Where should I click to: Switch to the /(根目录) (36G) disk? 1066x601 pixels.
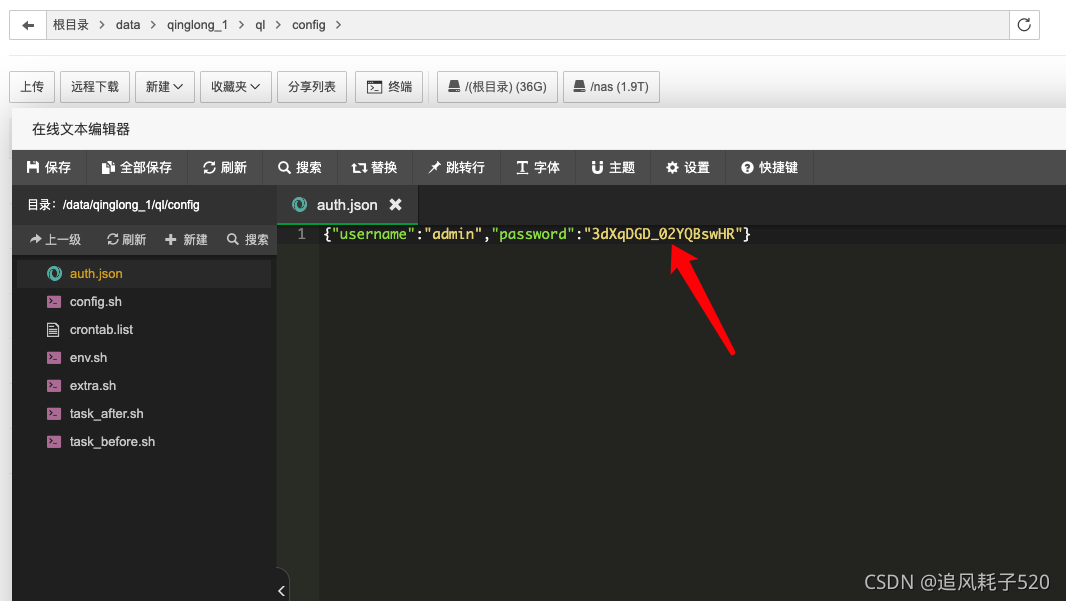coord(497,86)
